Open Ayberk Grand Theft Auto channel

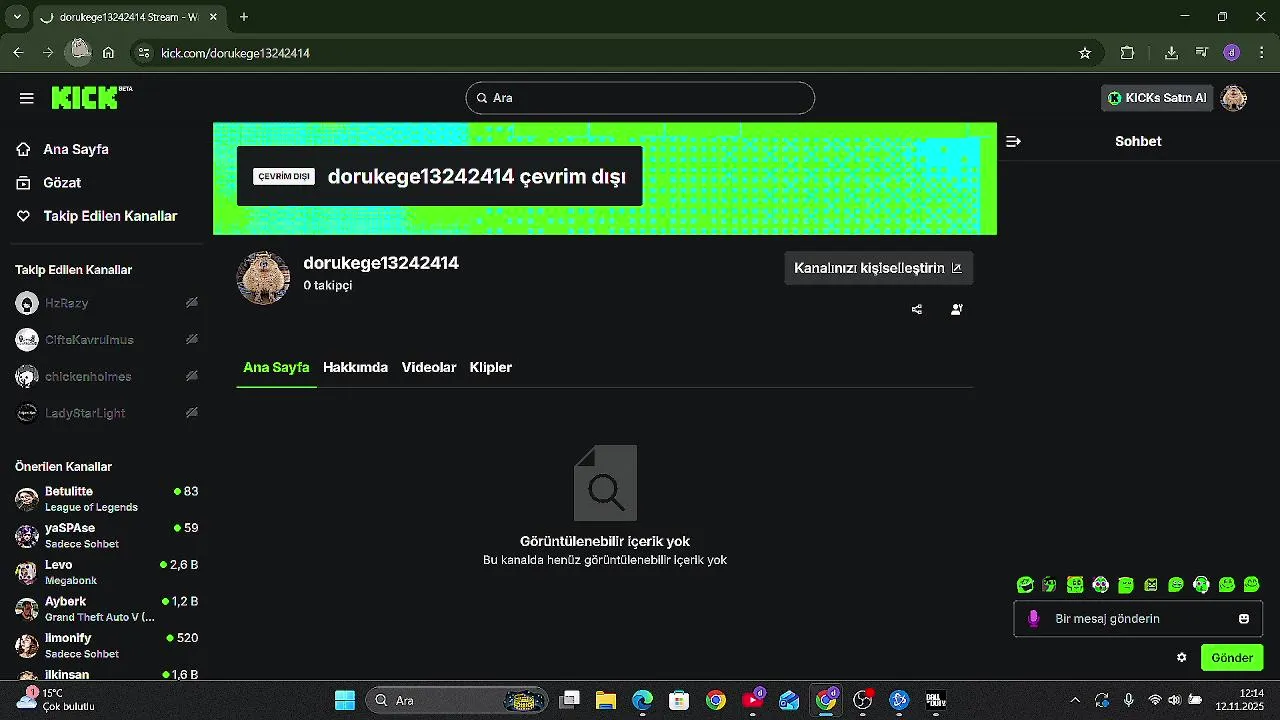coord(106,609)
